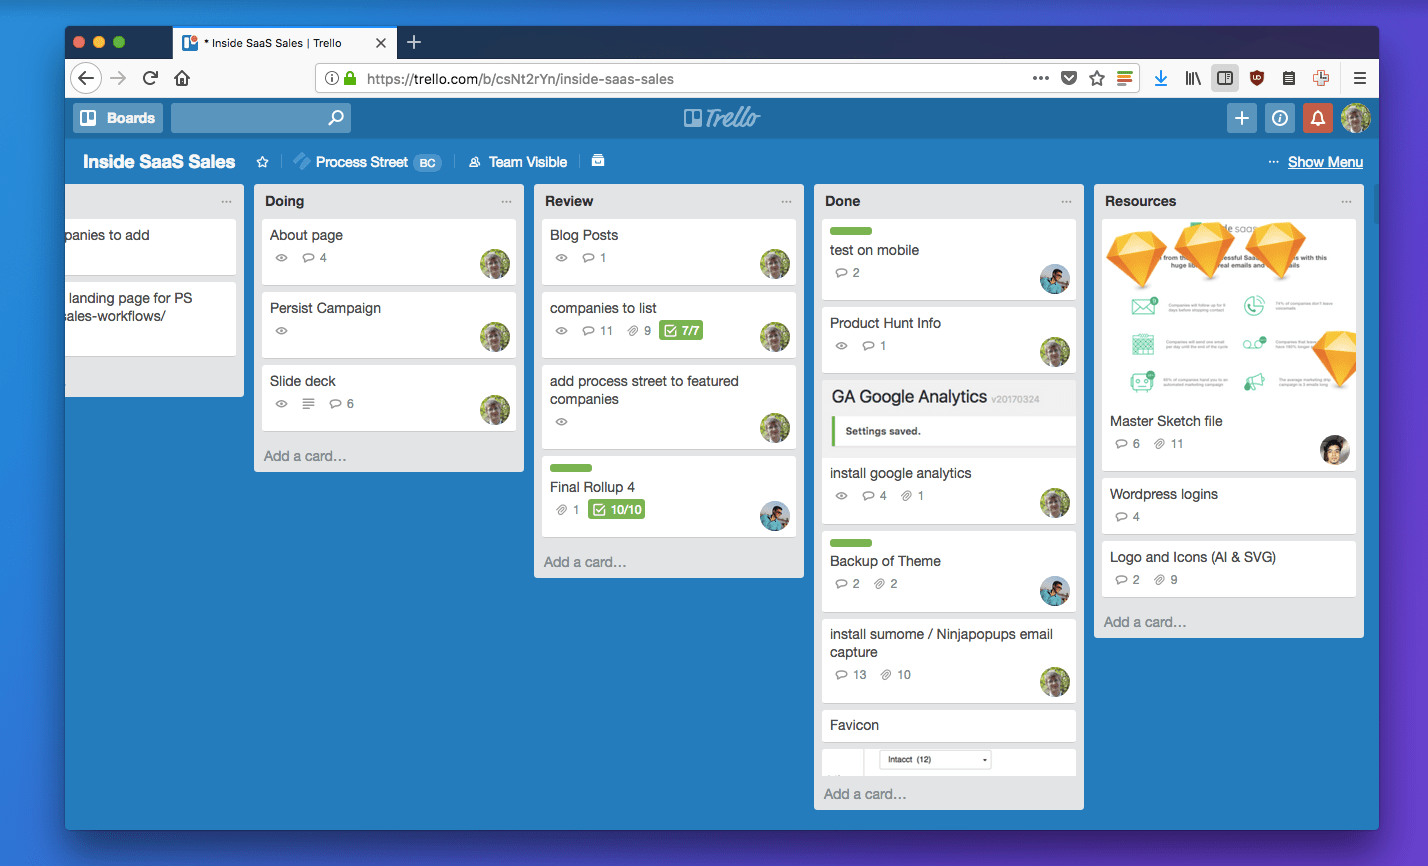This screenshot has height=866, width=1428.
Task: Open Trello information icon
Action: 1280,118
